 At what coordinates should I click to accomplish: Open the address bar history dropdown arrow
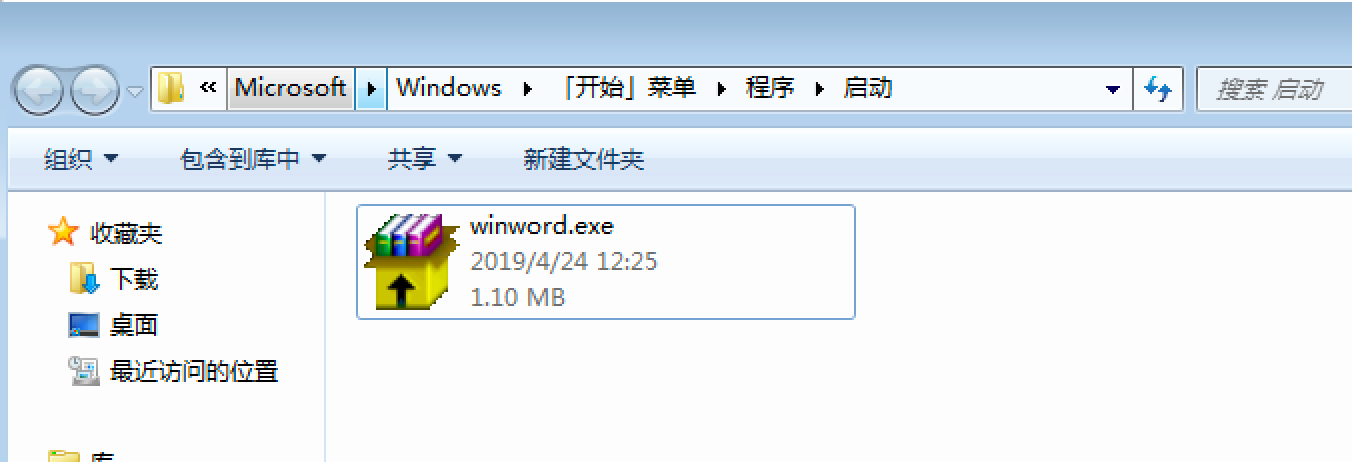pos(1113,89)
